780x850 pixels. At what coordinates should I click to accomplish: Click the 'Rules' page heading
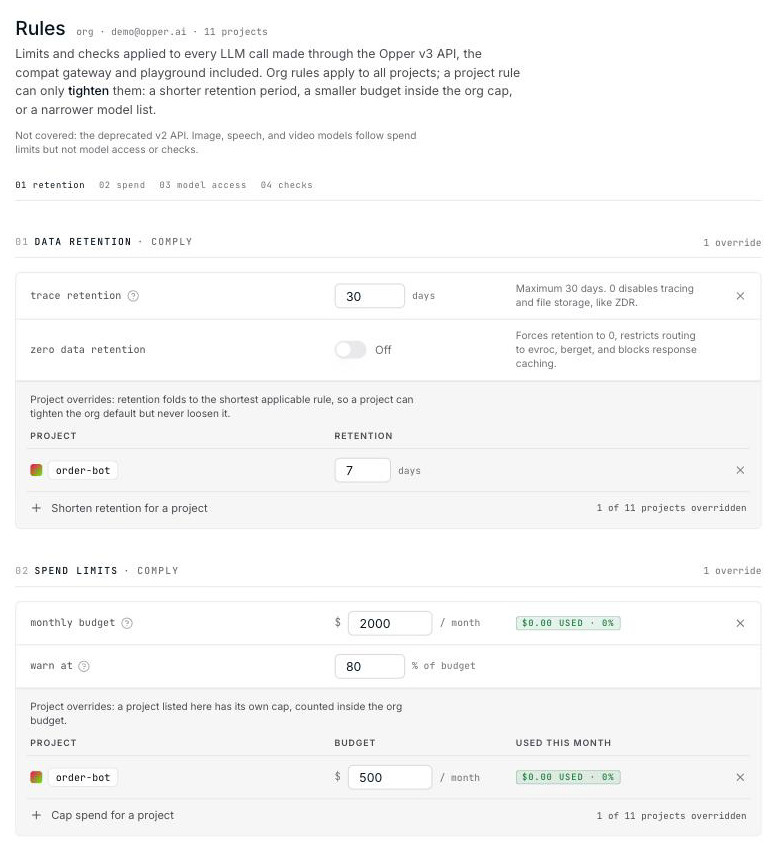click(x=40, y=28)
